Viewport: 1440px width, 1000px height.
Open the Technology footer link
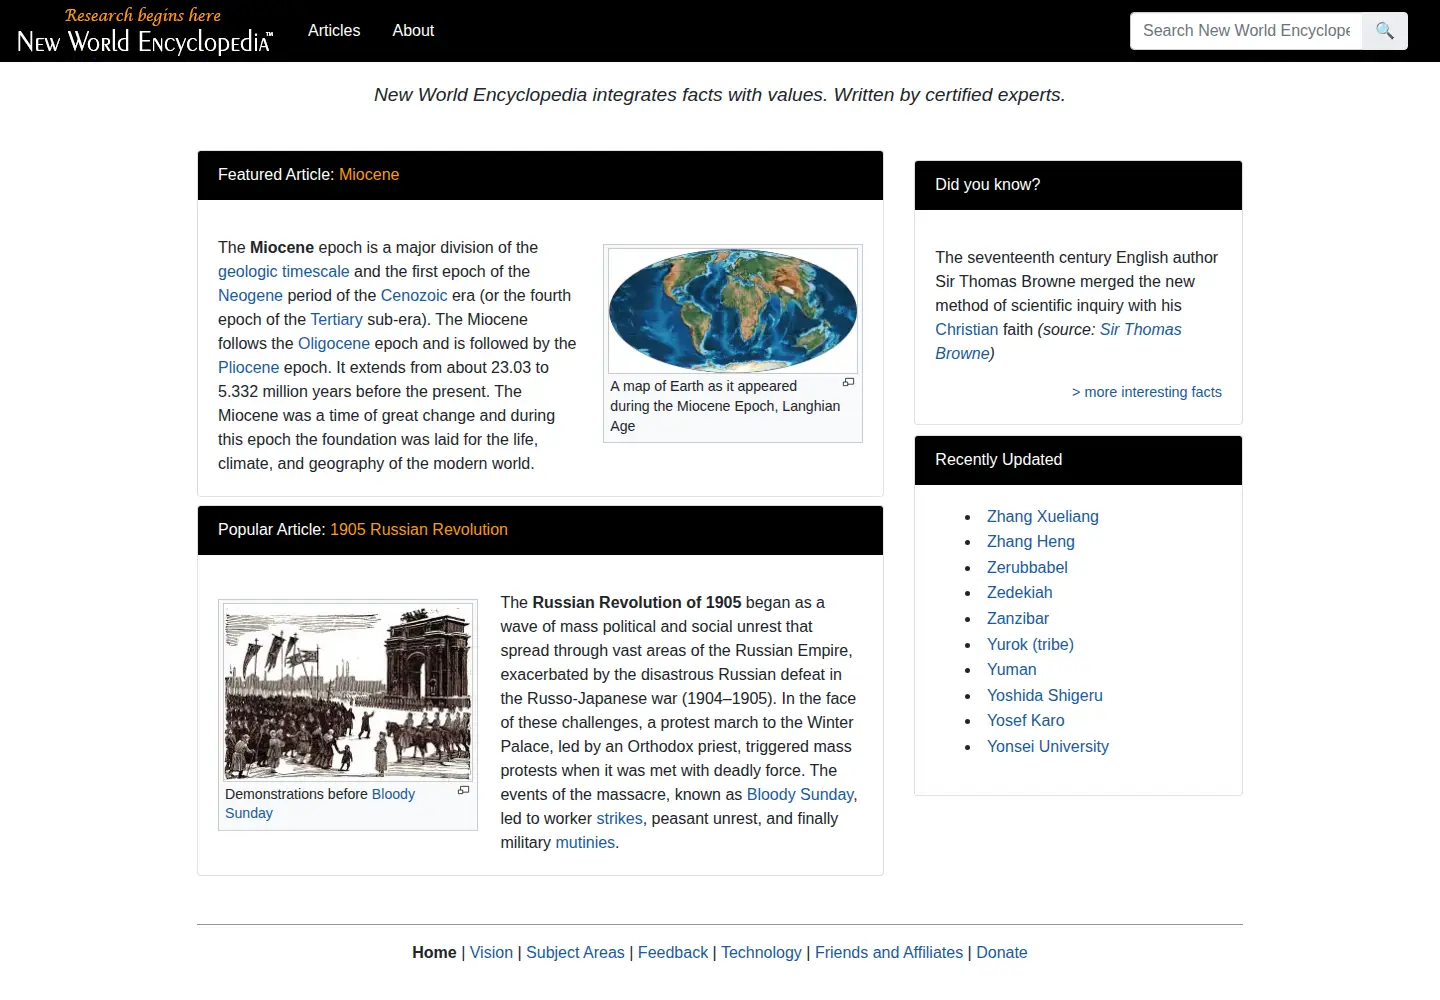[x=761, y=953]
